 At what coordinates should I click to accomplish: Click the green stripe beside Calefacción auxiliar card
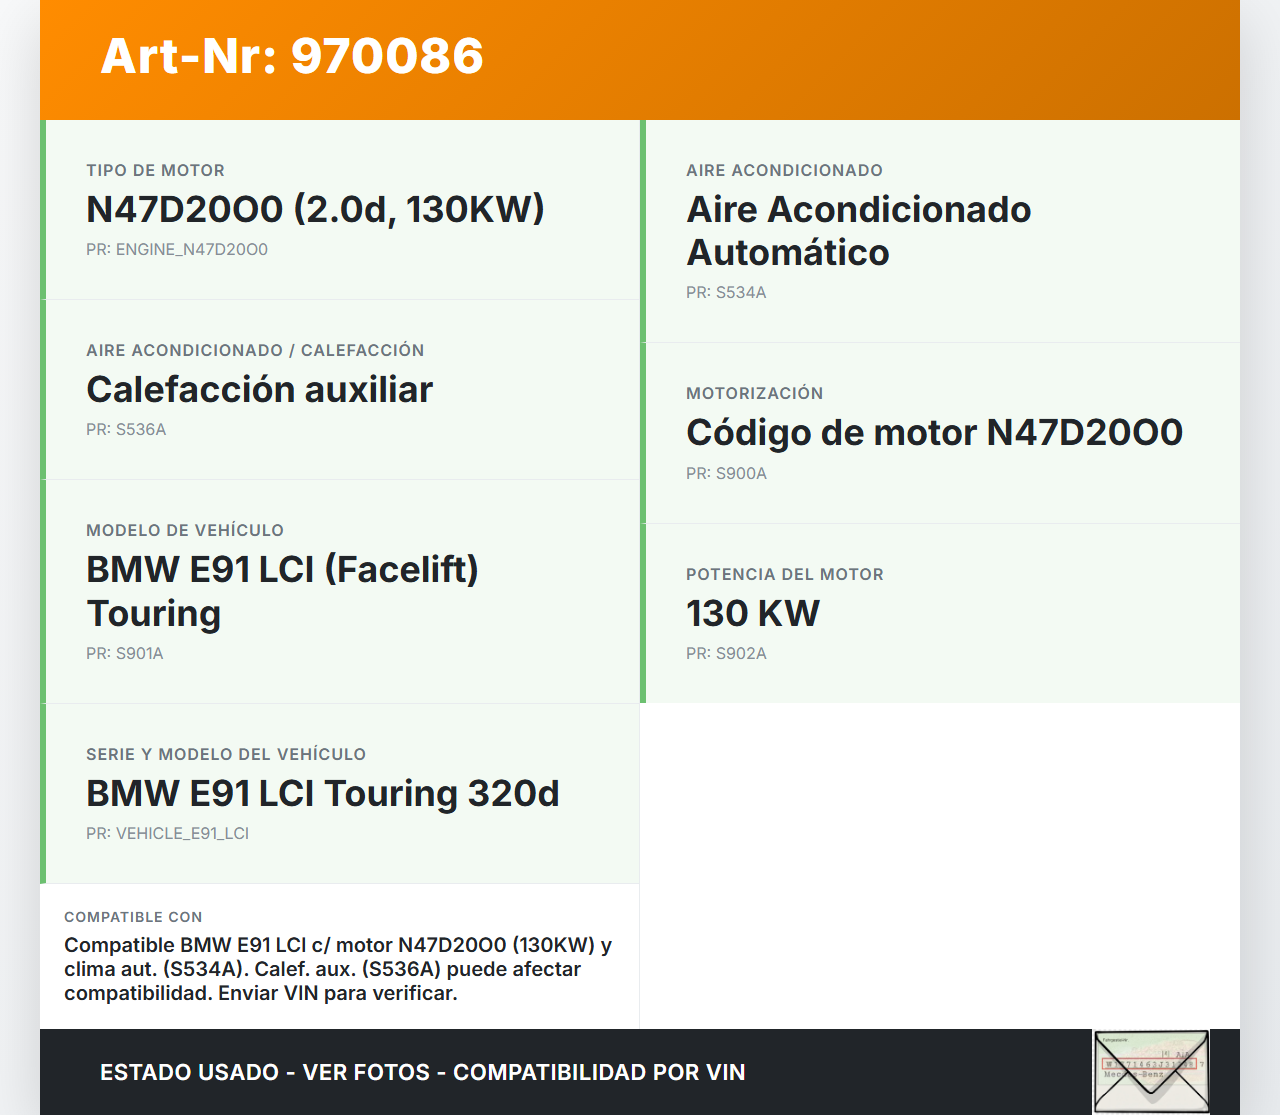(42, 390)
